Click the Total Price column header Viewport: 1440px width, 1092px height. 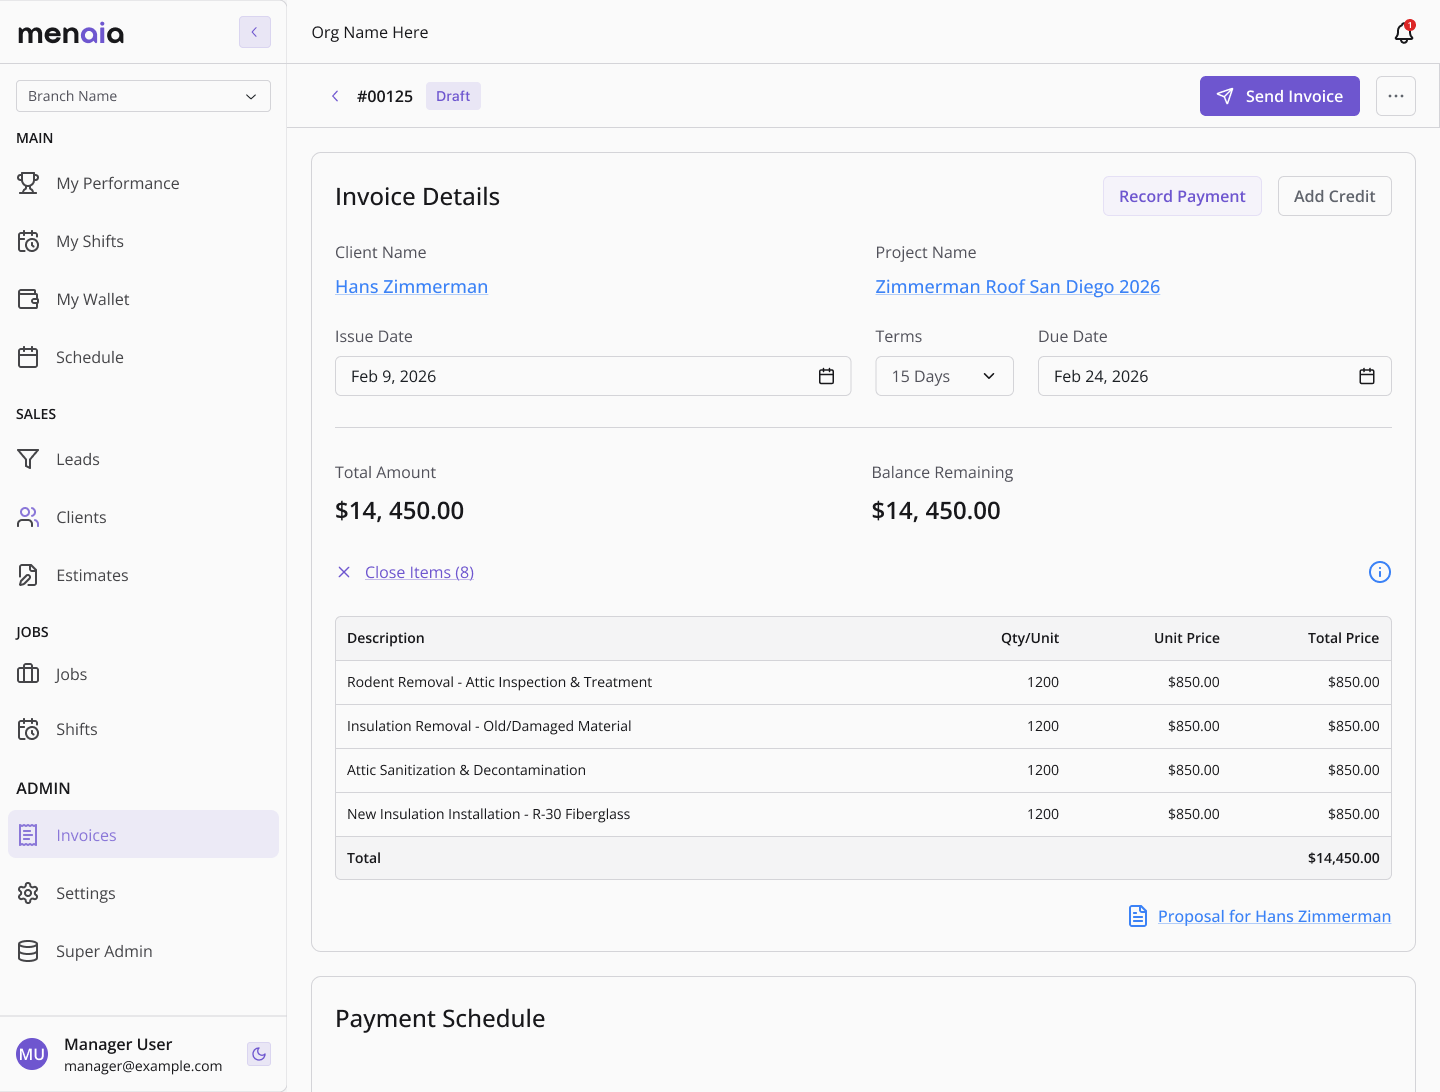[1343, 638]
